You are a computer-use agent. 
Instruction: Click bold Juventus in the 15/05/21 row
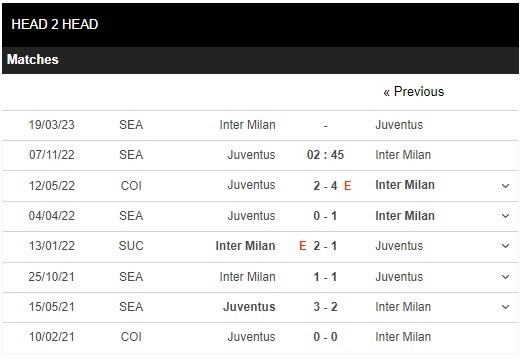click(249, 307)
